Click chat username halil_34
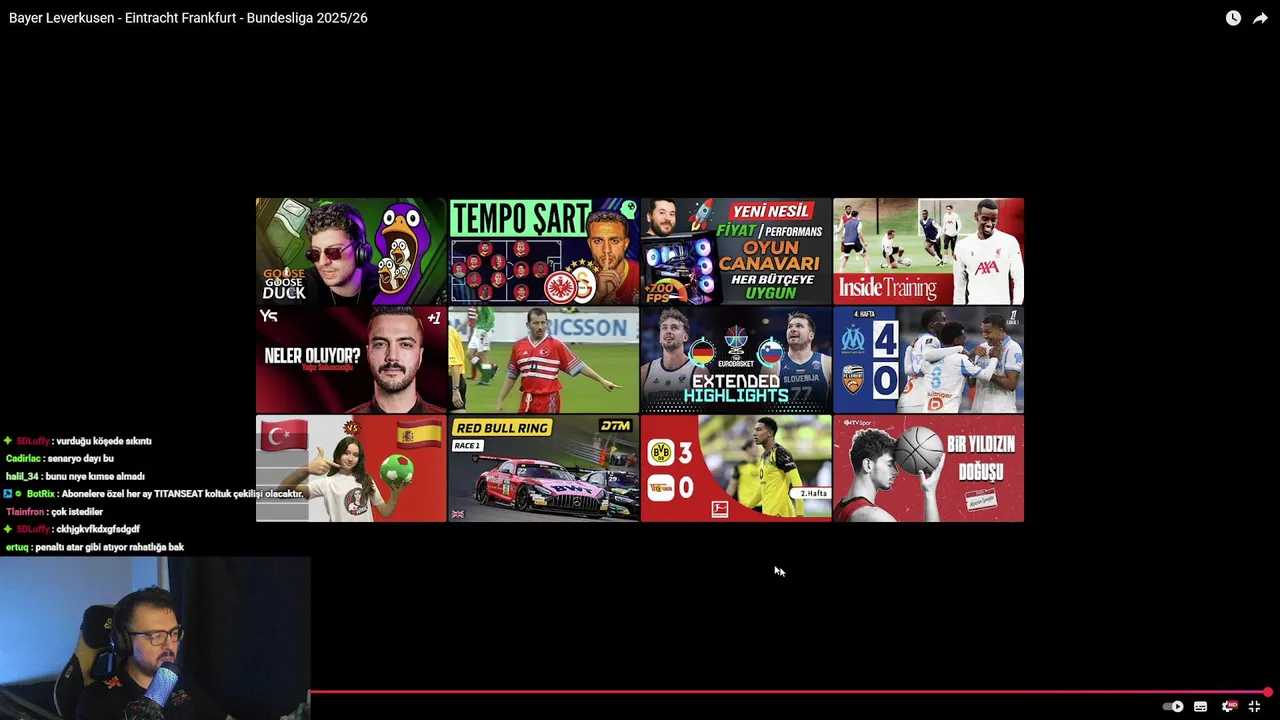This screenshot has height=720, width=1280. tap(22, 477)
